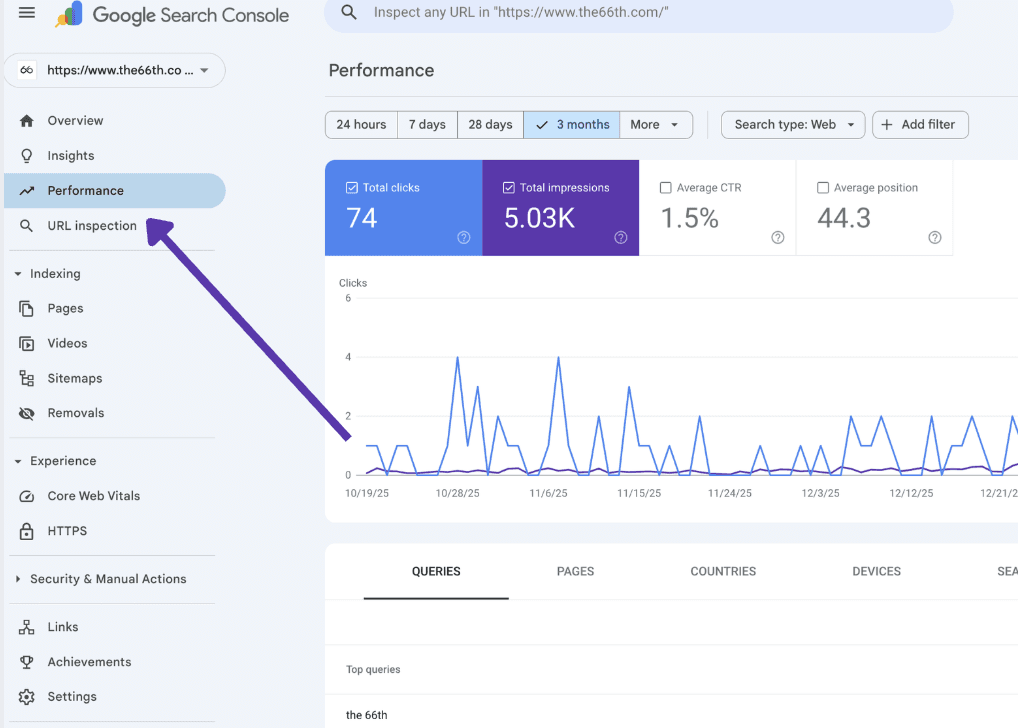1018x728 pixels.
Task: Click the Removals crossed-eye icon
Action: click(27, 414)
